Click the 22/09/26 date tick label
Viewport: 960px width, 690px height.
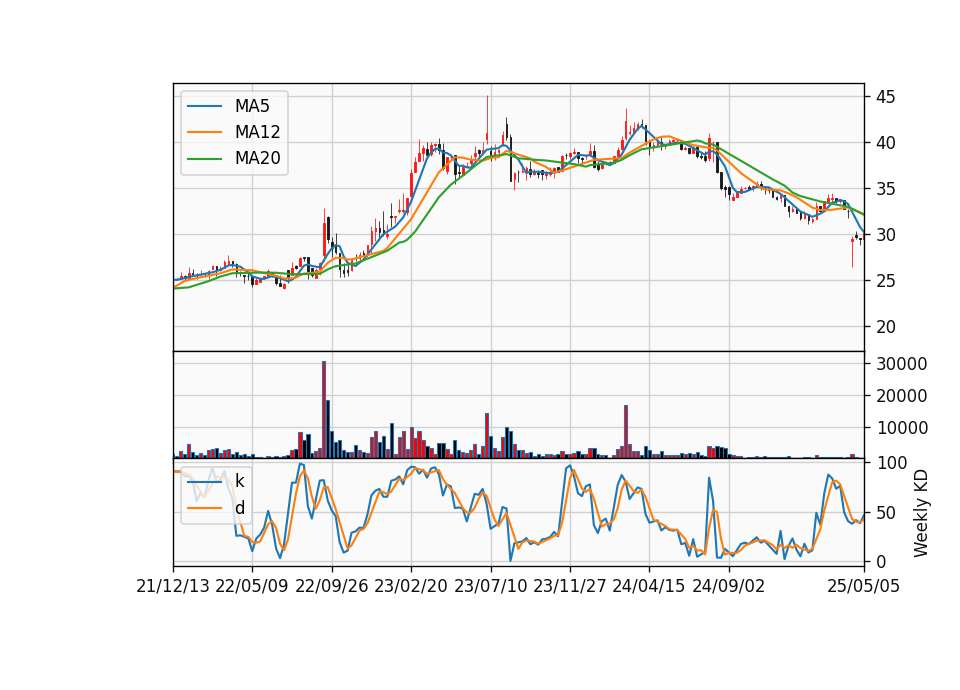click(x=332, y=586)
